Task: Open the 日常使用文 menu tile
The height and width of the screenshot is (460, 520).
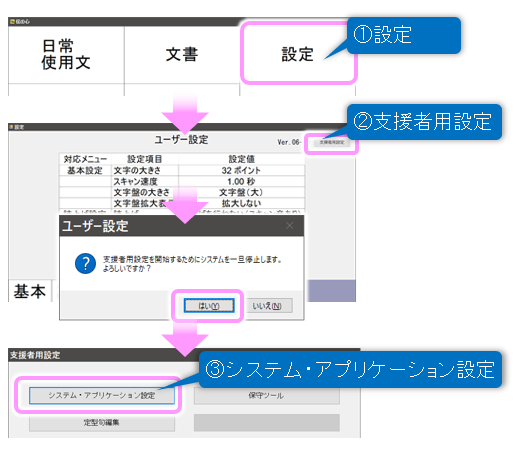Action: click(66, 55)
